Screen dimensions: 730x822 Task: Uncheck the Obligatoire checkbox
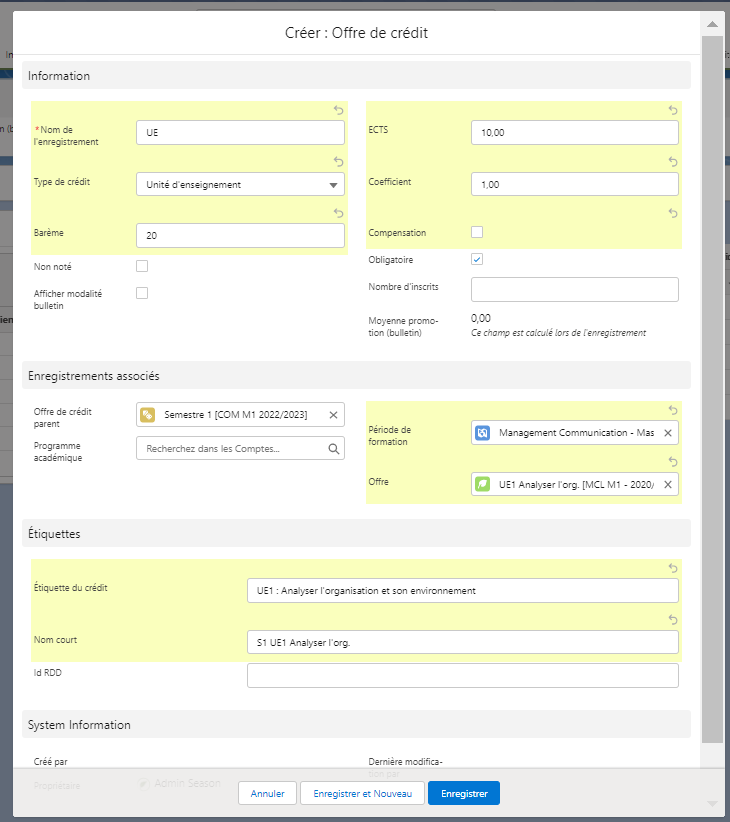[477, 259]
